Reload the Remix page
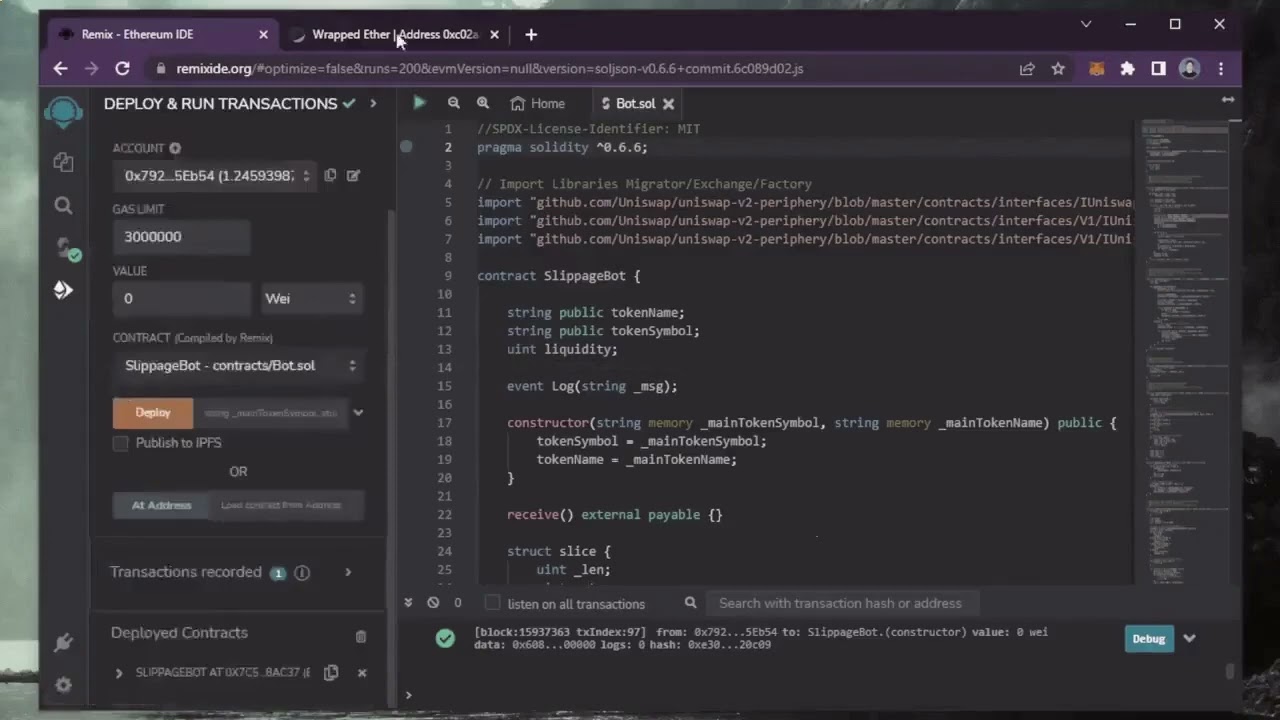 click(x=122, y=68)
